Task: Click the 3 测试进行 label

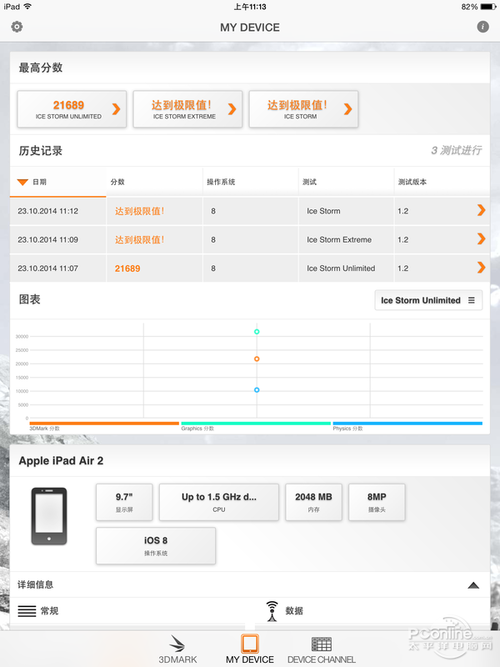Action: coord(456,150)
